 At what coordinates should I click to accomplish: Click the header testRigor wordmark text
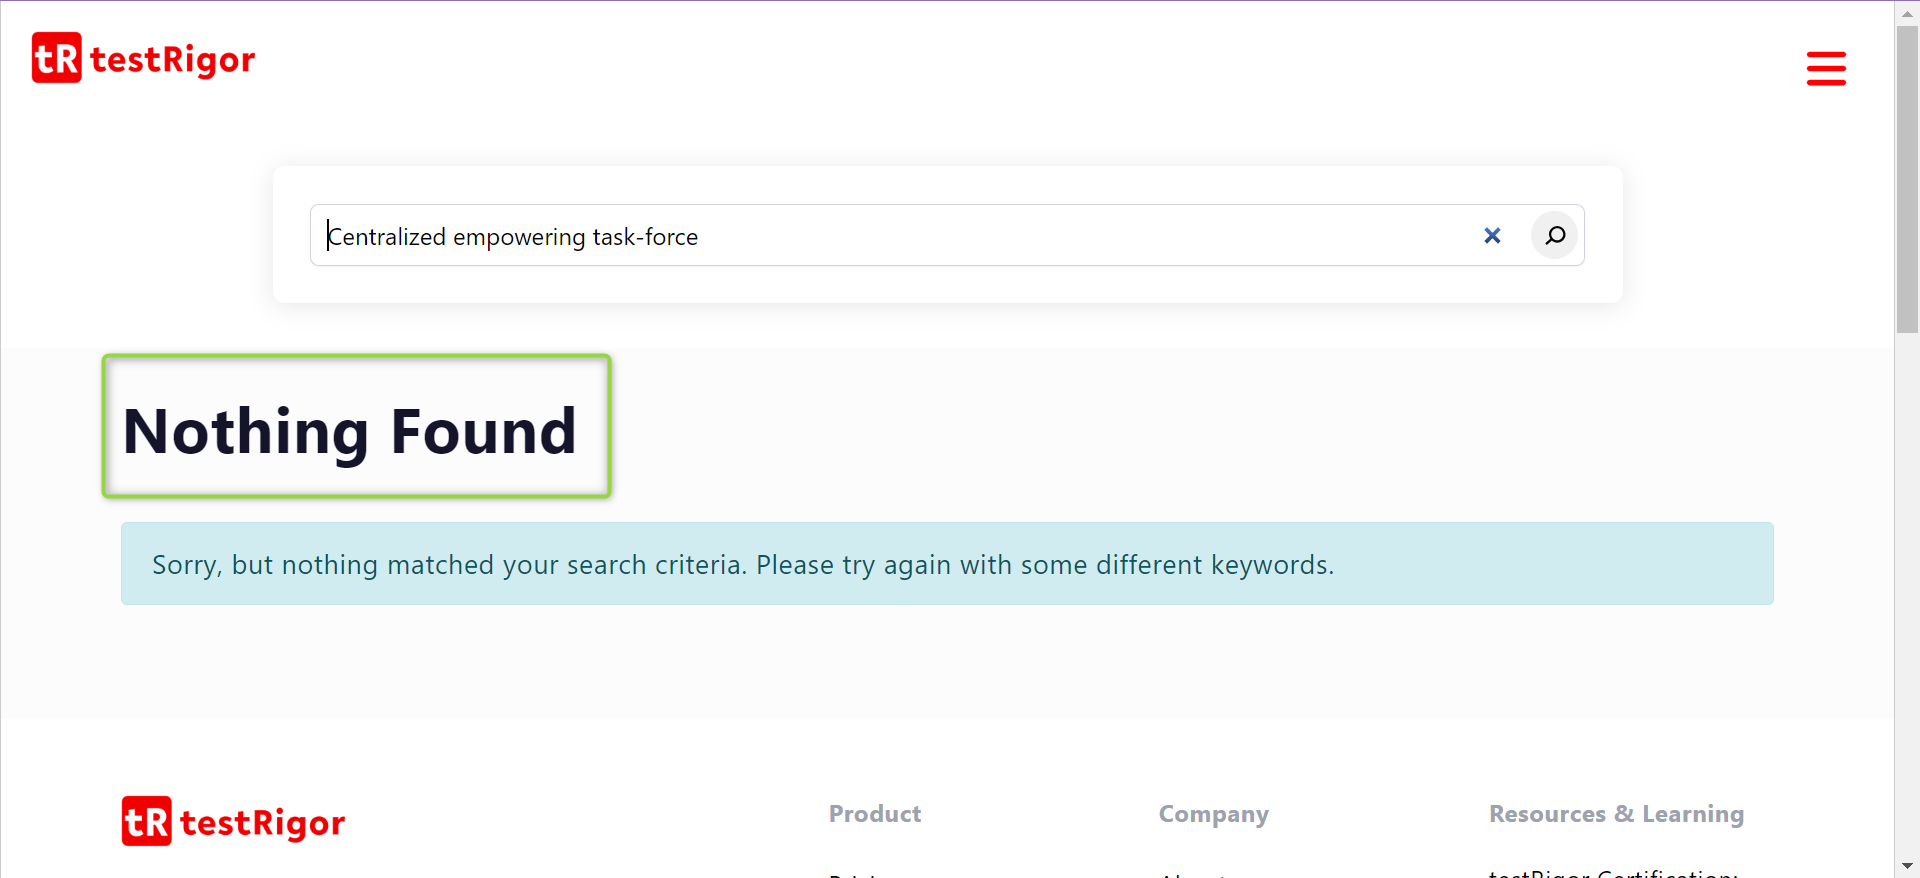pyautogui.click(x=172, y=60)
